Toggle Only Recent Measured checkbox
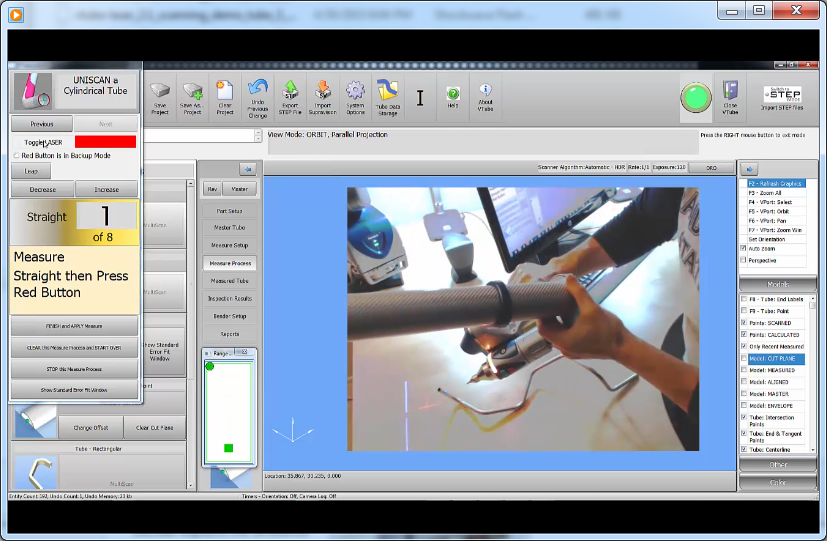The width and height of the screenshot is (827, 541). pos(744,346)
